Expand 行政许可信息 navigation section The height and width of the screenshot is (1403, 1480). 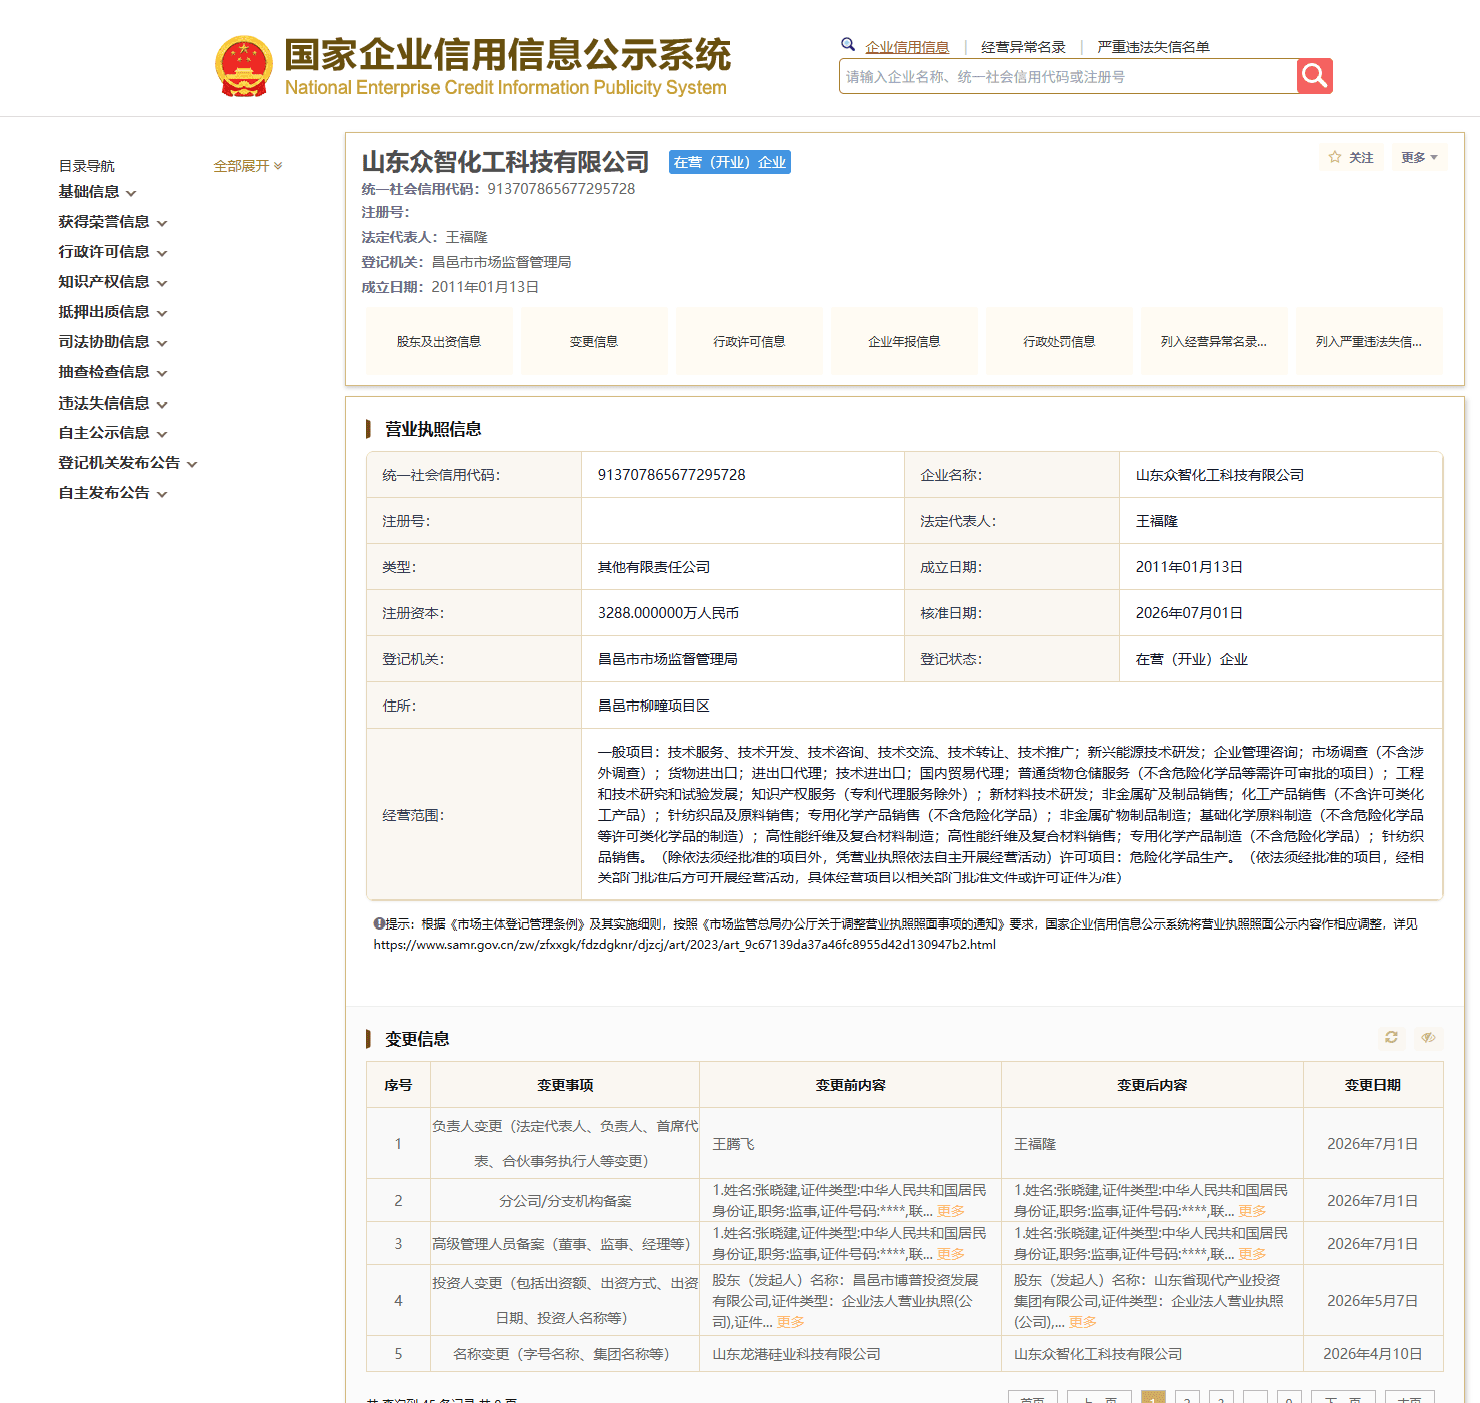pyautogui.click(x=112, y=252)
